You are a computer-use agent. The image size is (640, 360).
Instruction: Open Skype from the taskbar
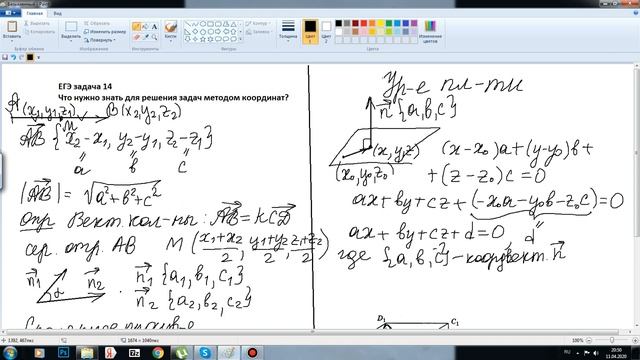pos(205,352)
